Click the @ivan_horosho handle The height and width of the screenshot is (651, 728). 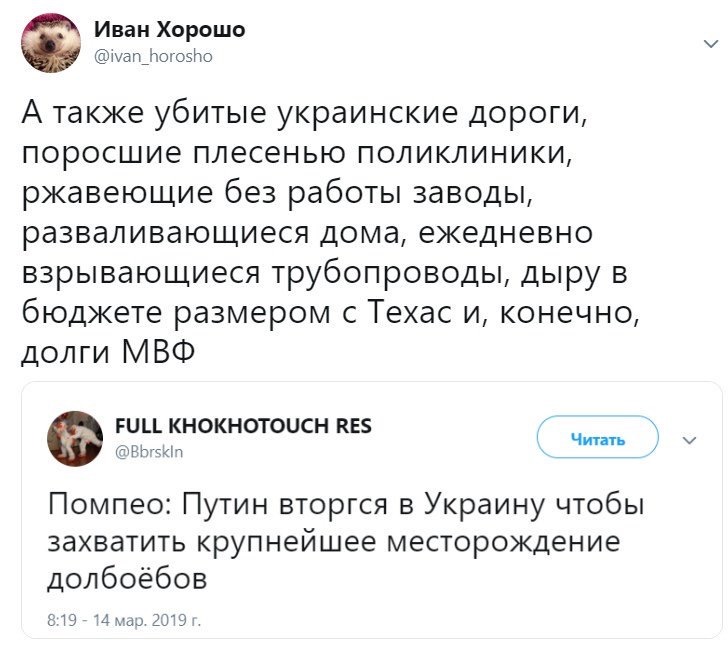153,57
